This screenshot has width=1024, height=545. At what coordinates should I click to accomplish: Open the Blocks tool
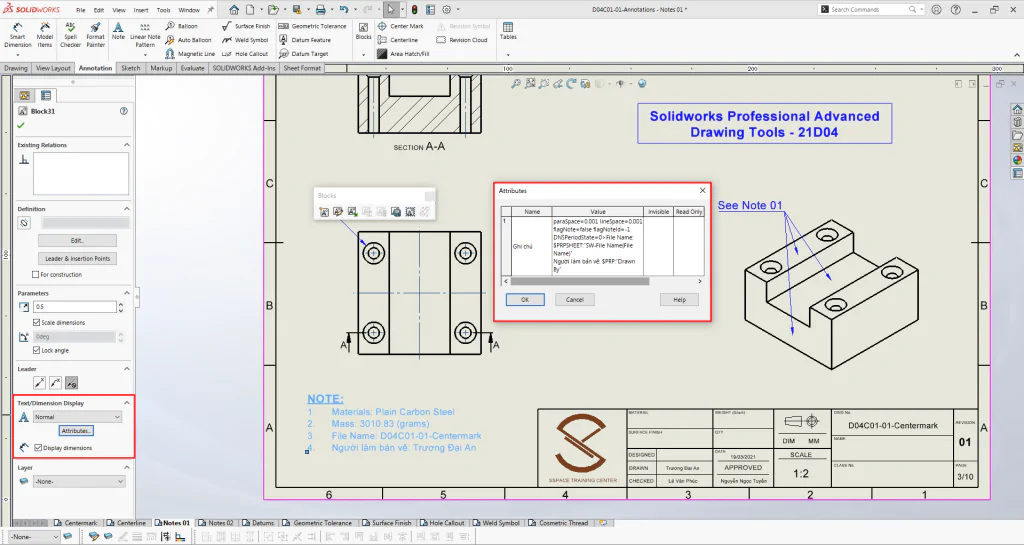pos(364,31)
